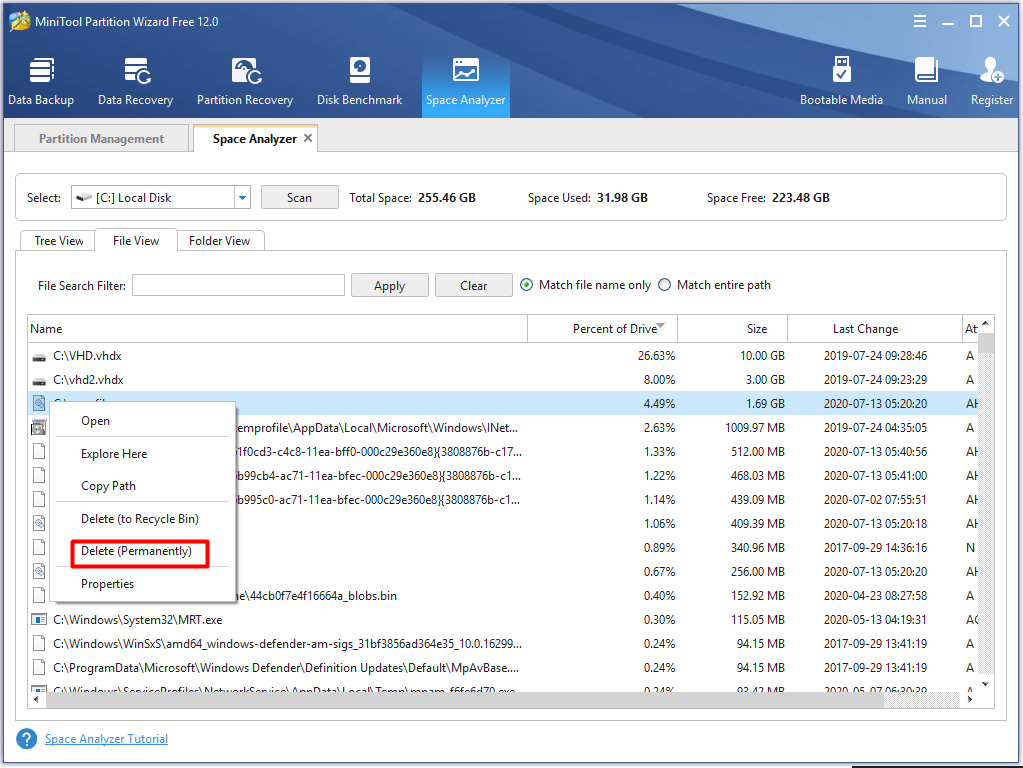Open the Manual
The height and width of the screenshot is (768, 1023).
pyautogui.click(x=926, y=82)
